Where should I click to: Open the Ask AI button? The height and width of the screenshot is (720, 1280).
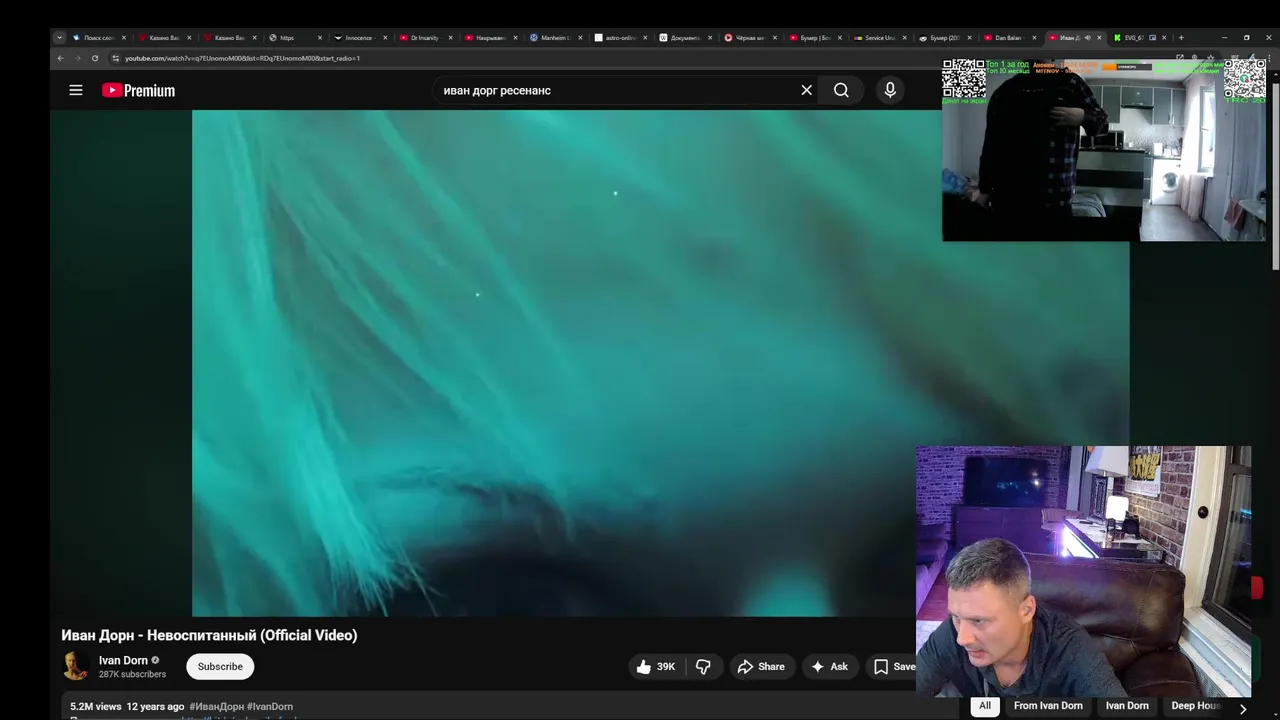(x=829, y=667)
